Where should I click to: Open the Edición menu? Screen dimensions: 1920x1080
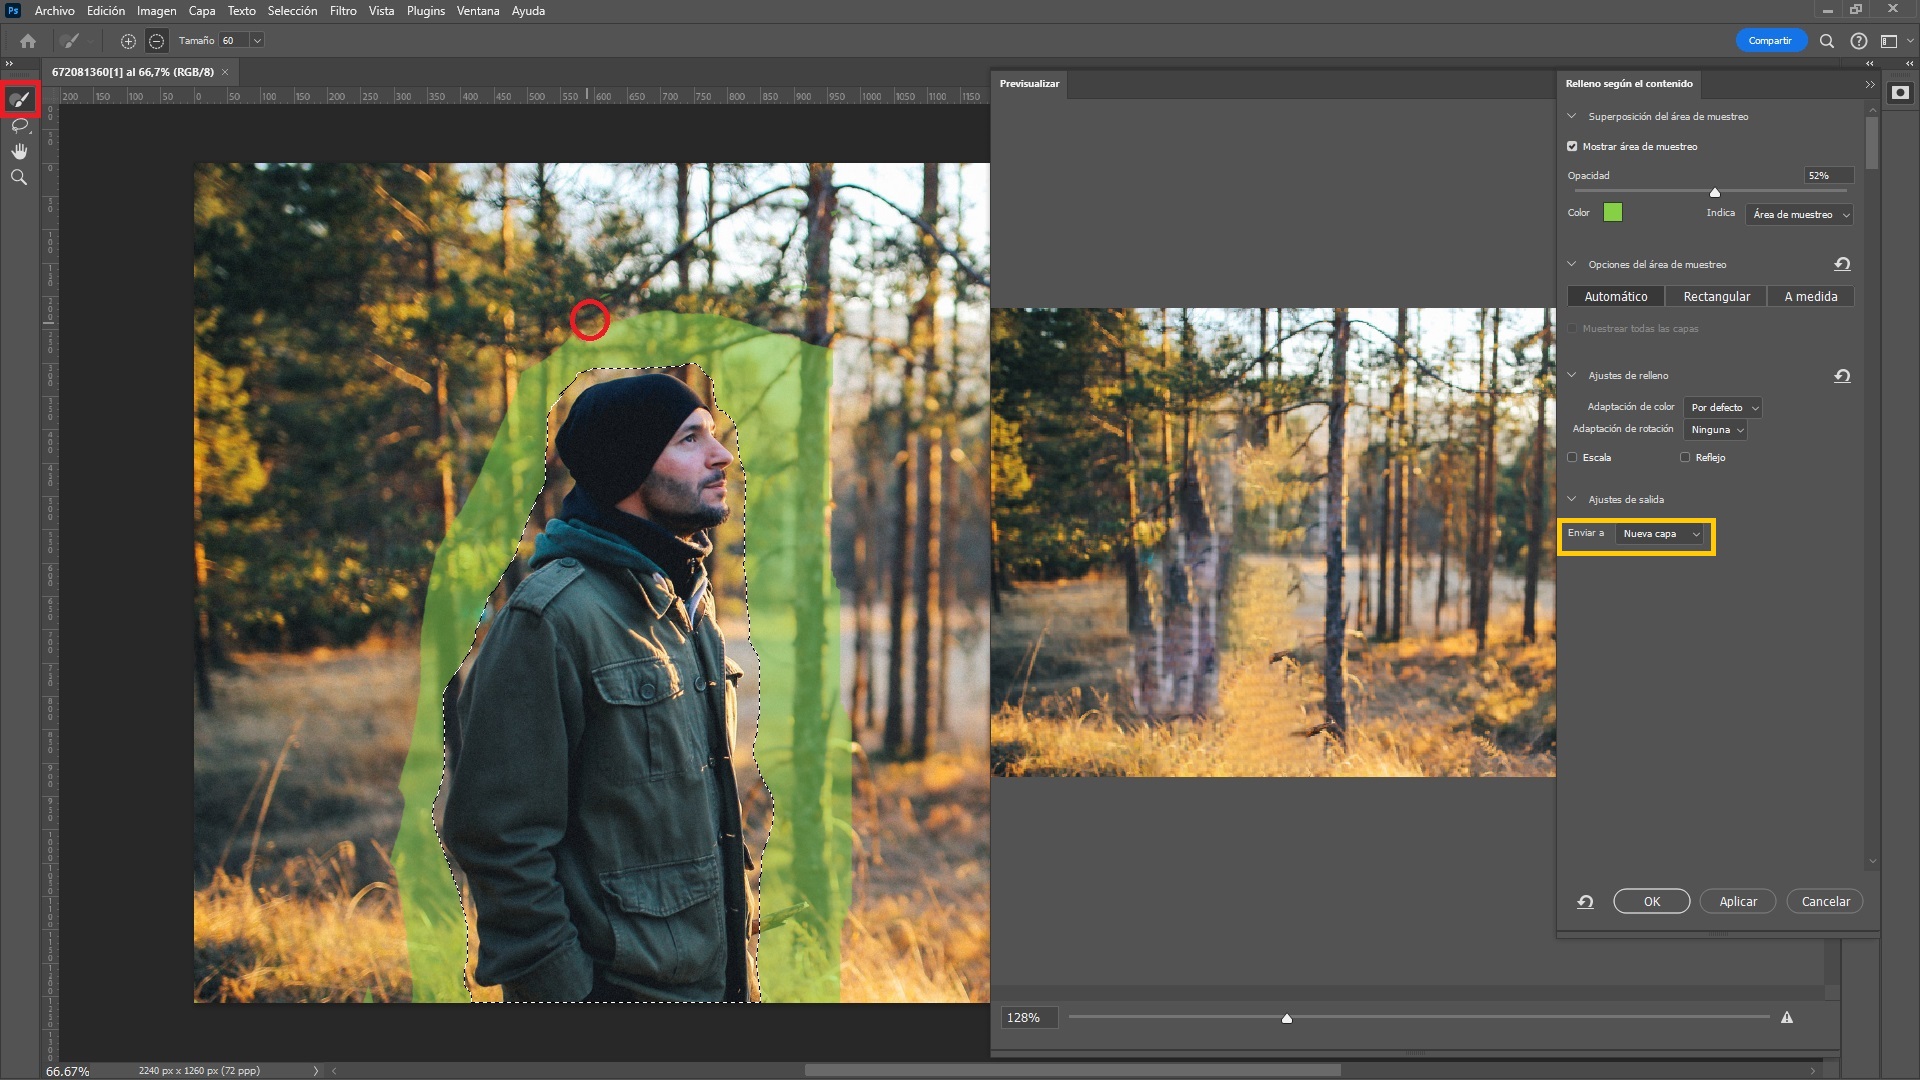click(105, 11)
